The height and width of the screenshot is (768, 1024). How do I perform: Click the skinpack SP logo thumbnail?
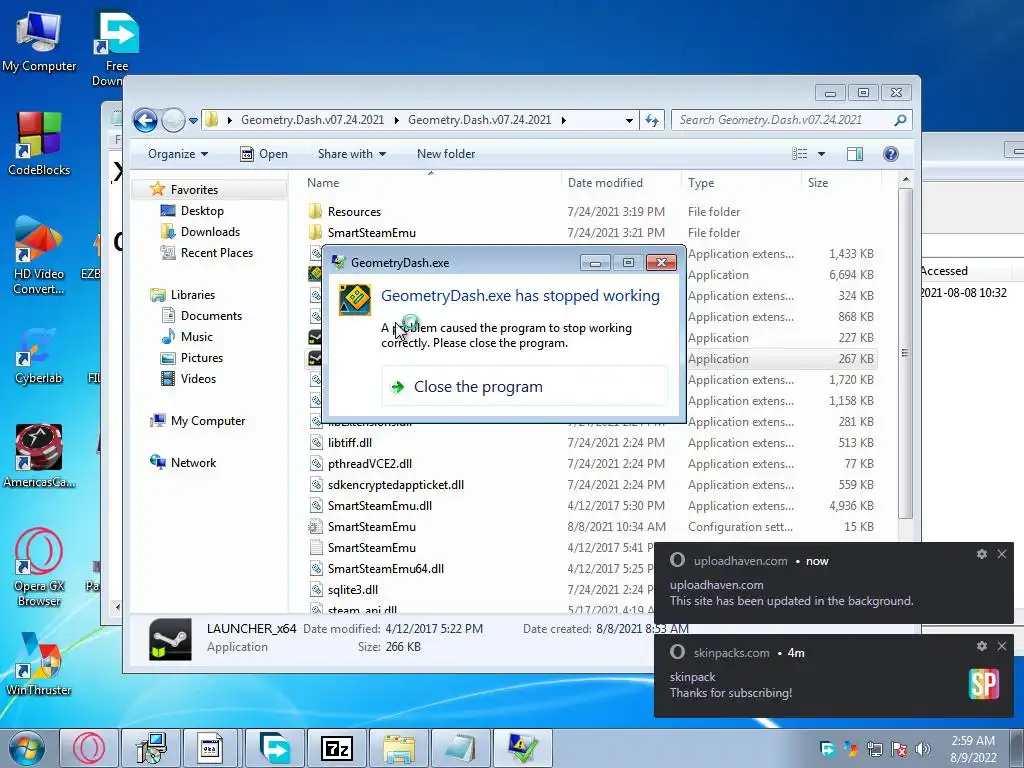point(984,684)
